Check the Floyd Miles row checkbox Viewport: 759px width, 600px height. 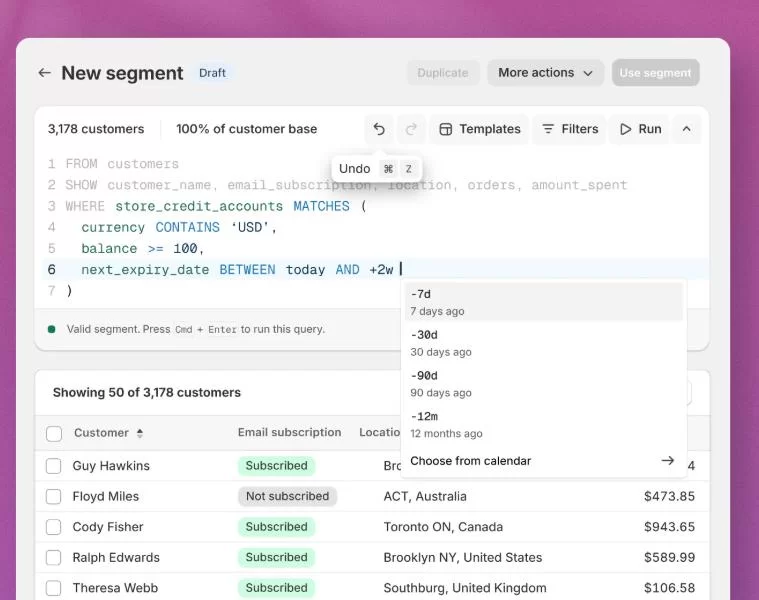point(53,496)
